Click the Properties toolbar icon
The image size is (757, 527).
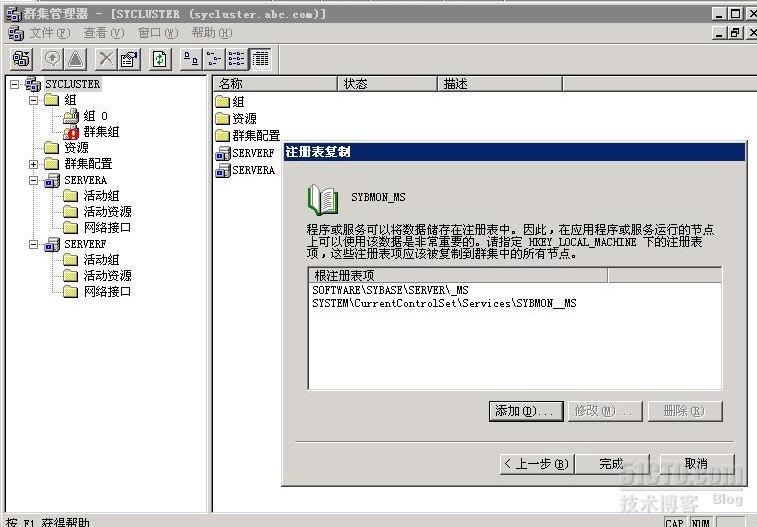(129, 59)
